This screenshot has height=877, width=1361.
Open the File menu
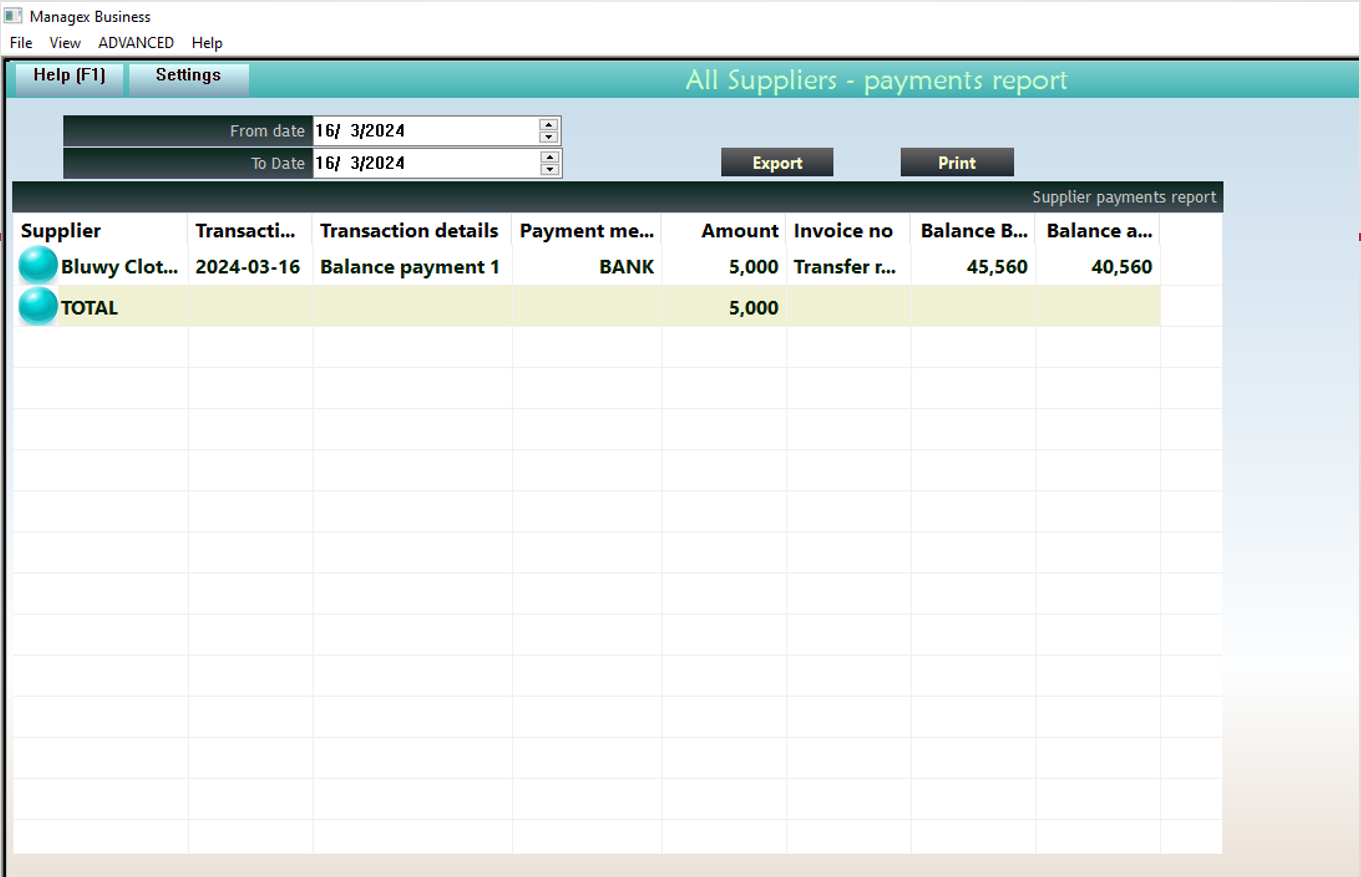click(20, 43)
